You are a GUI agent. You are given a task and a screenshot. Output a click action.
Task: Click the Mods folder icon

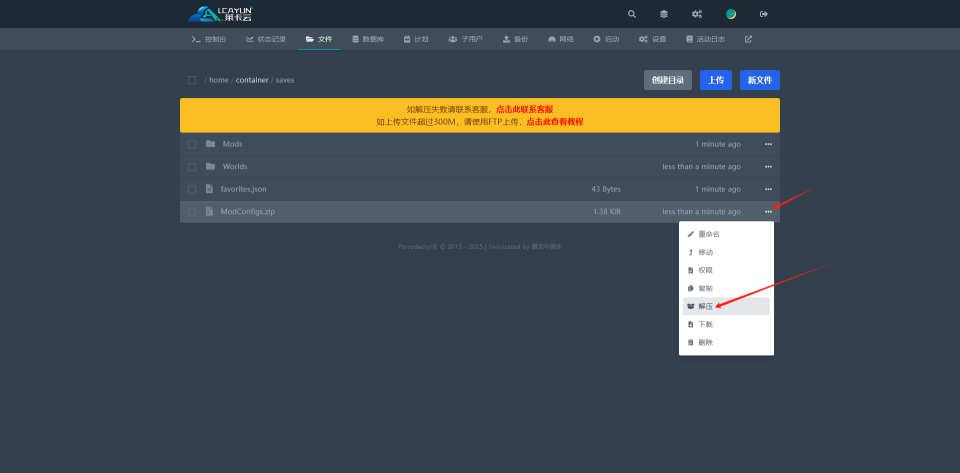[x=210, y=144]
